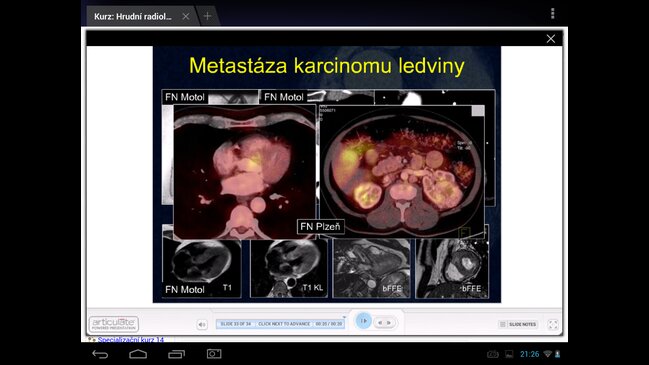This screenshot has height=365, width=649.
Task: Select the Kurz: Hrudní radiol tab
Action: coord(132,17)
